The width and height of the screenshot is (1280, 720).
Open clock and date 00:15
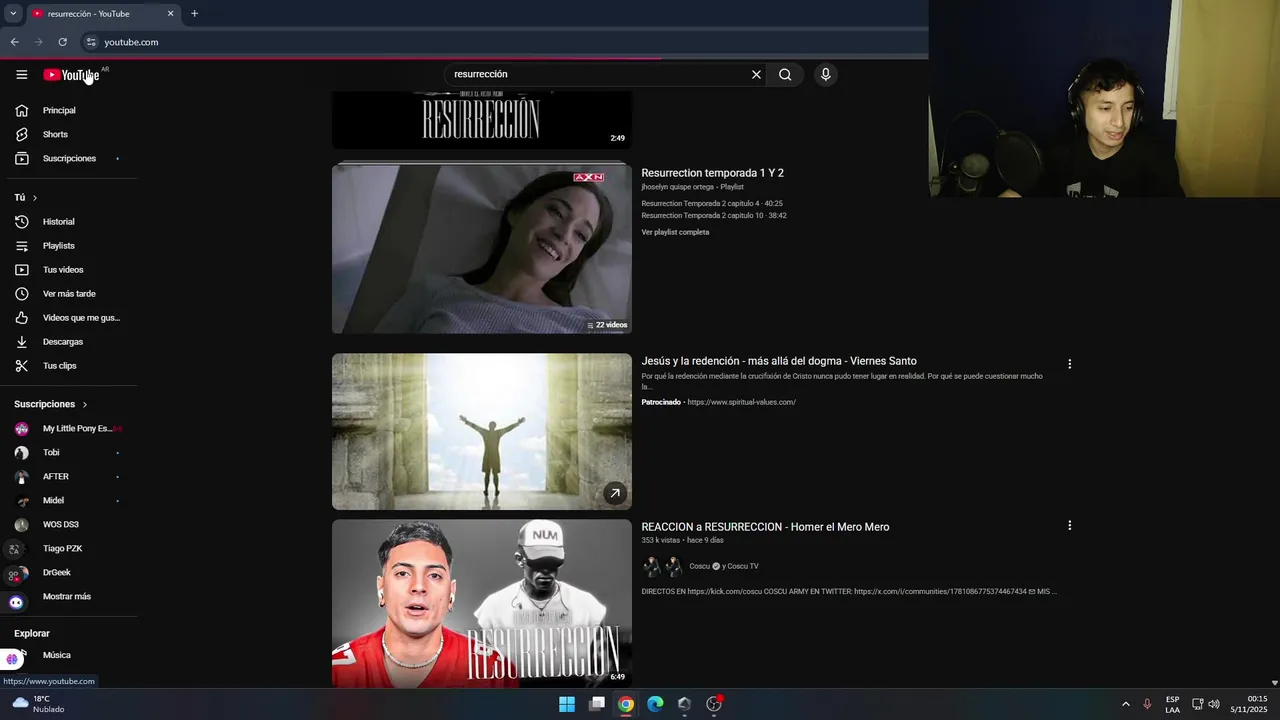click(1250, 704)
